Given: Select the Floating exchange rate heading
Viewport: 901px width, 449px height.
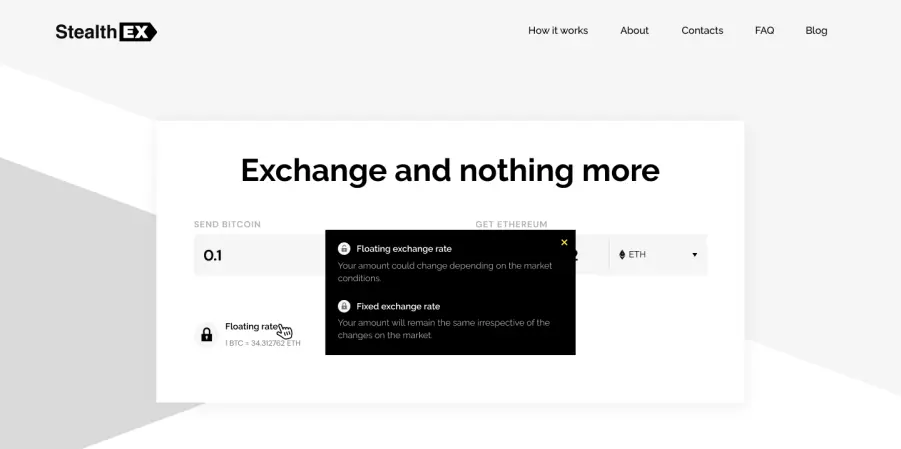Looking at the screenshot, I should point(404,249).
